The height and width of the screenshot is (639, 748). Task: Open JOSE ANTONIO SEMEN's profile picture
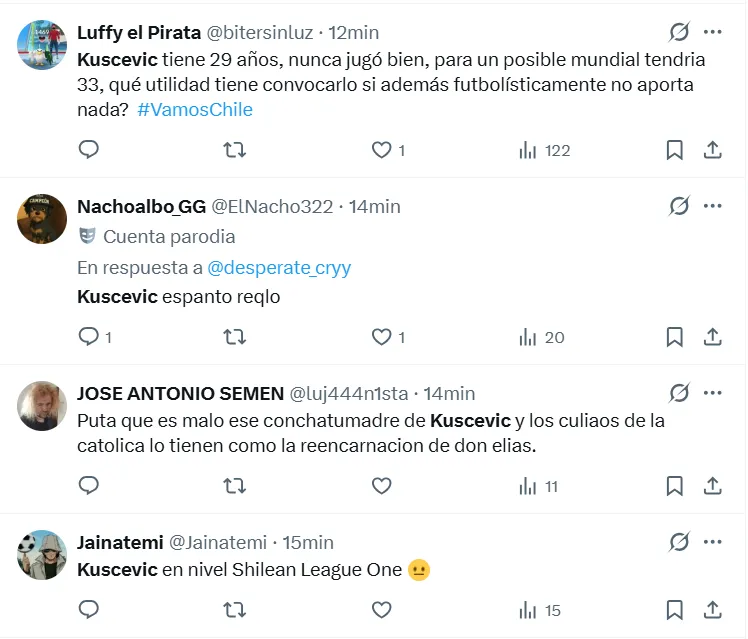[42, 406]
